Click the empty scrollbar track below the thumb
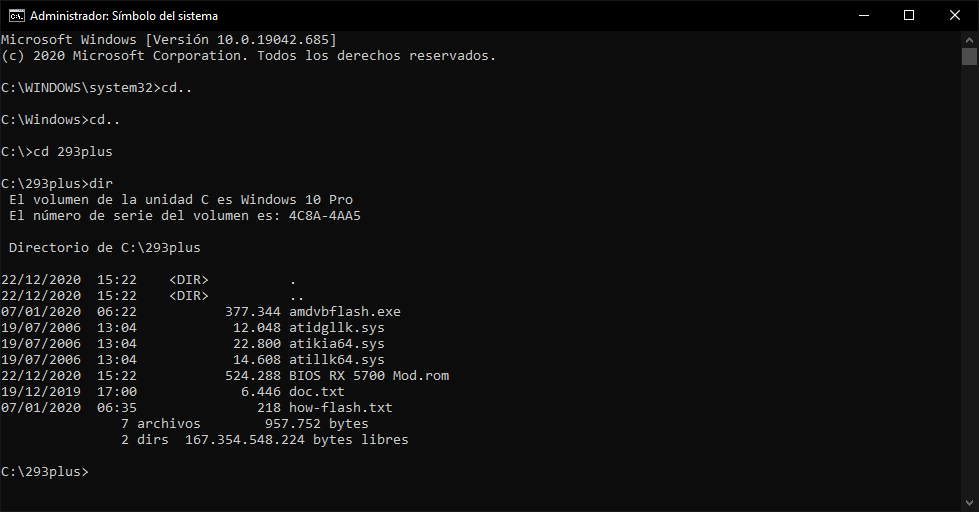The width and height of the screenshot is (979, 512). click(969, 280)
